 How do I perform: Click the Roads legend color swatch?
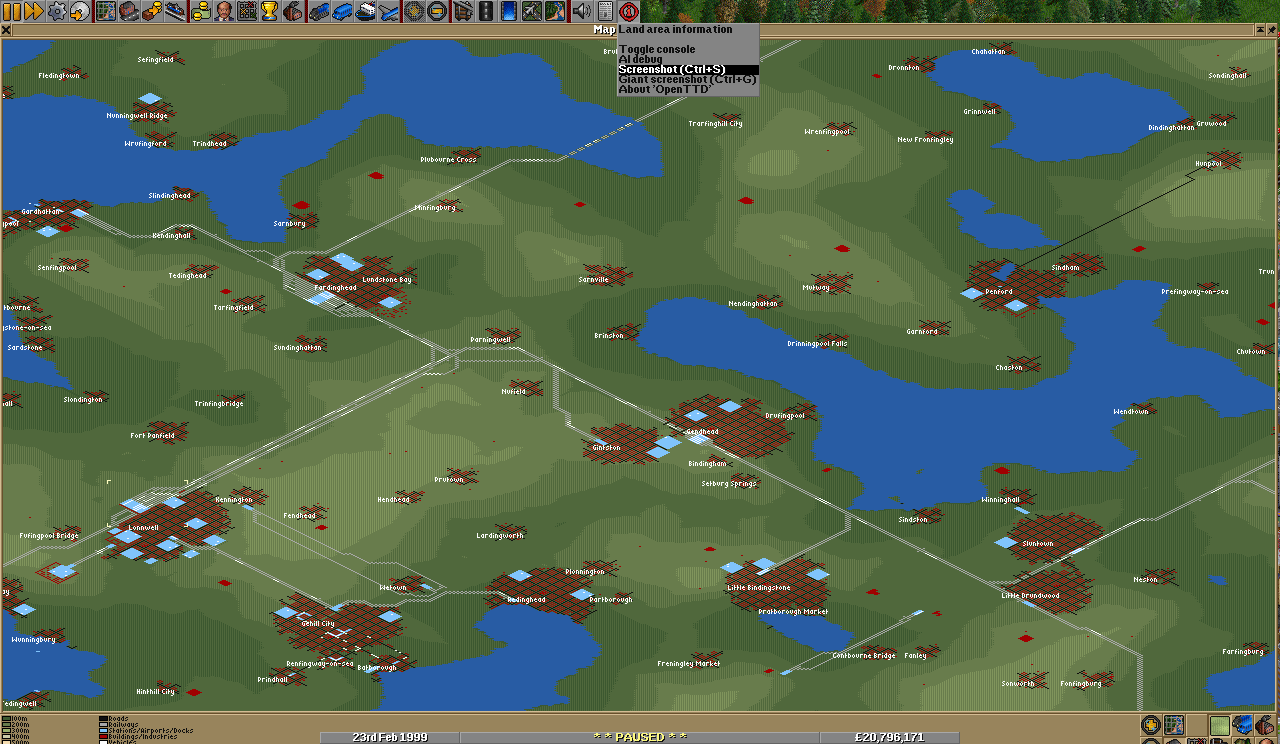pos(103,718)
